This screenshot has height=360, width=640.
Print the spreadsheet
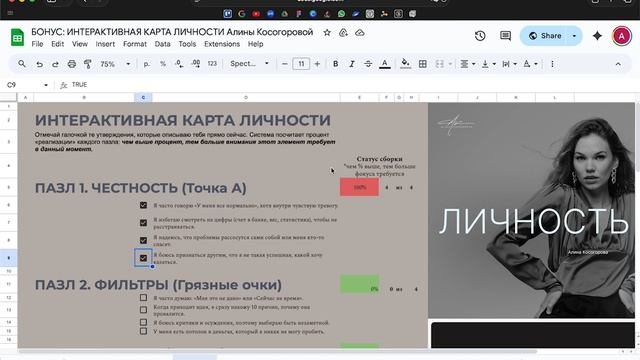pyautogui.click(x=72, y=64)
